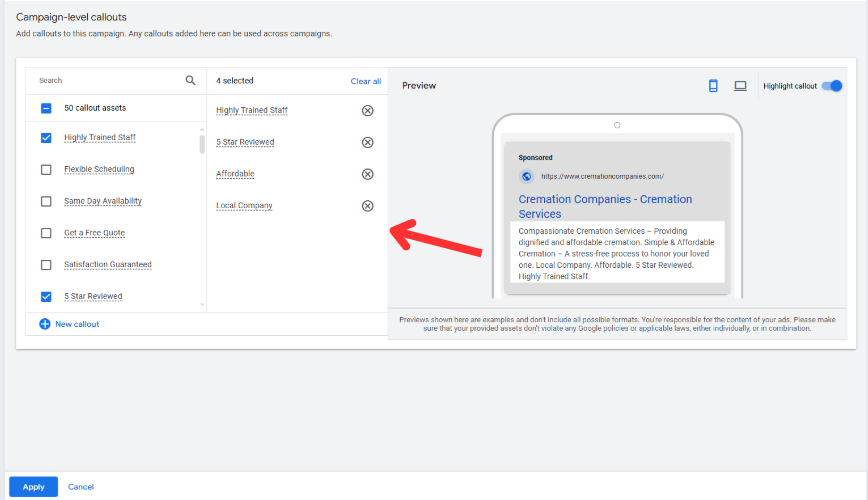Remove Local Company from selected list

tap(368, 206)
